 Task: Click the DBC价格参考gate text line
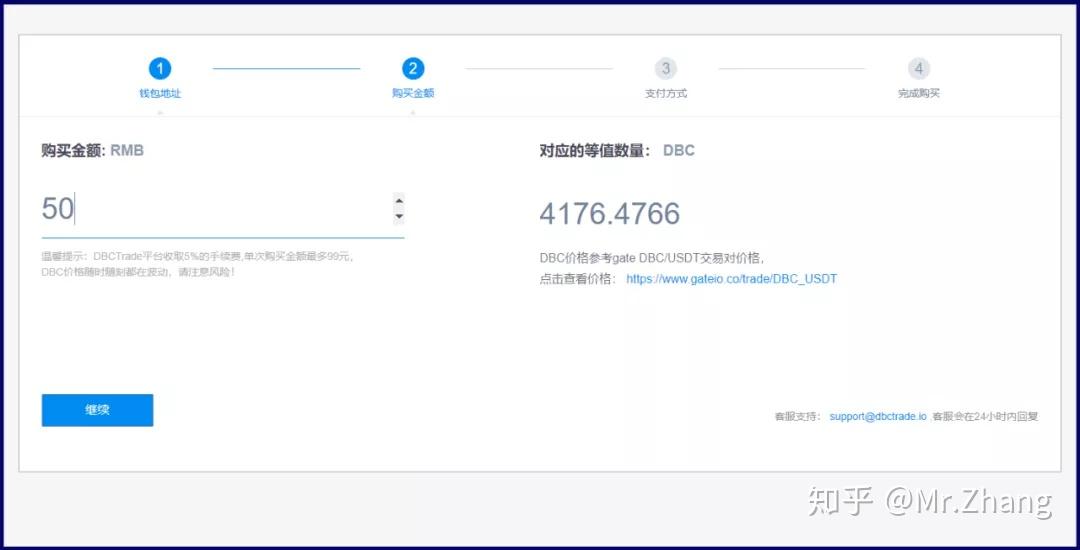652,258
